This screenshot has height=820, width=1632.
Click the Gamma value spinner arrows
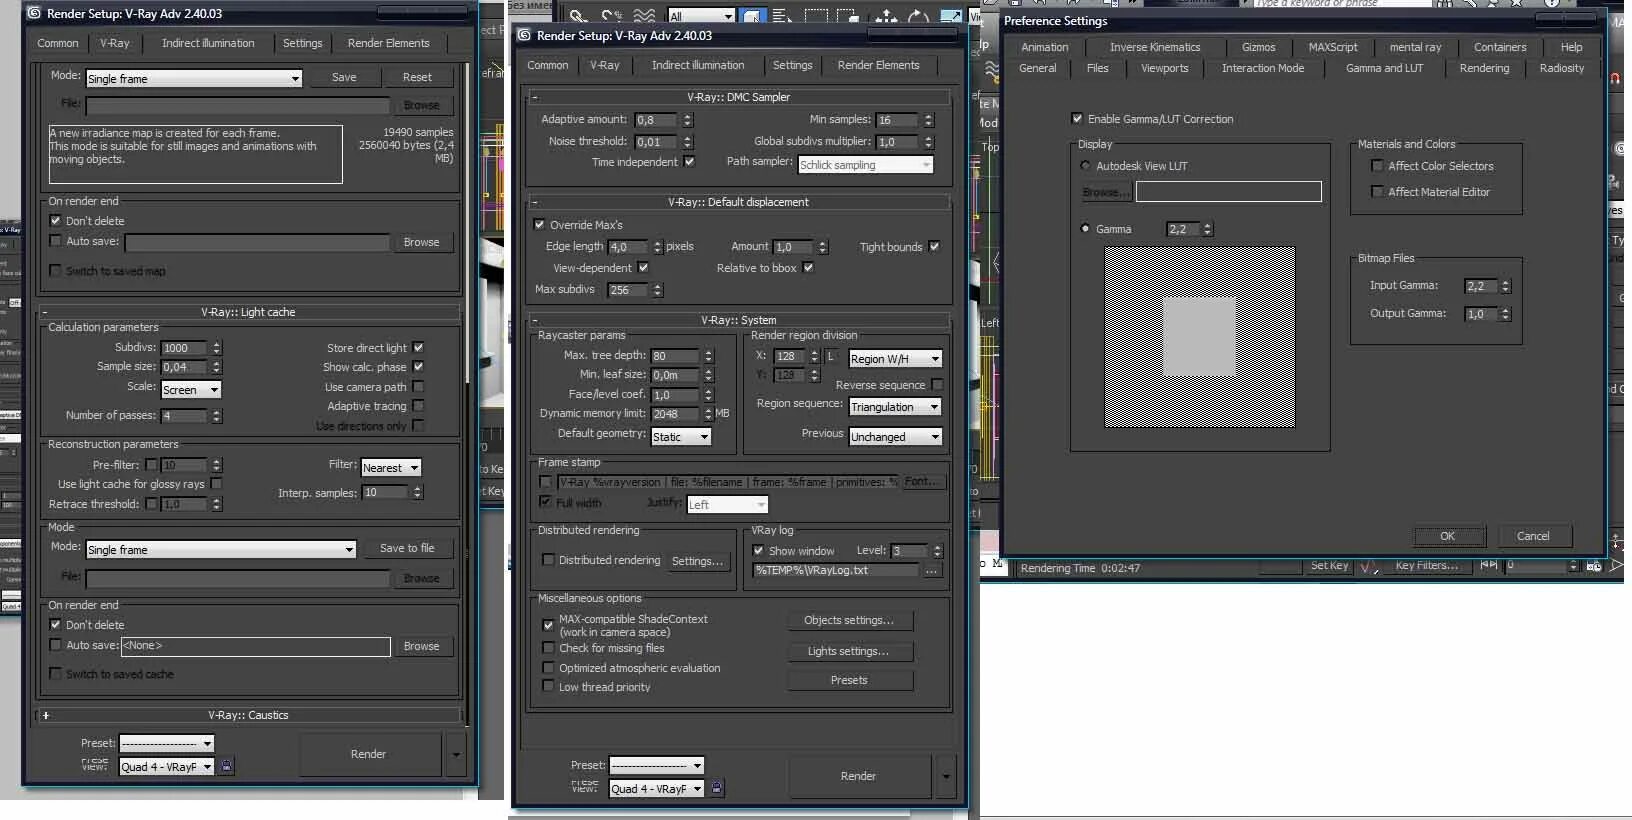coord(1207,229)
